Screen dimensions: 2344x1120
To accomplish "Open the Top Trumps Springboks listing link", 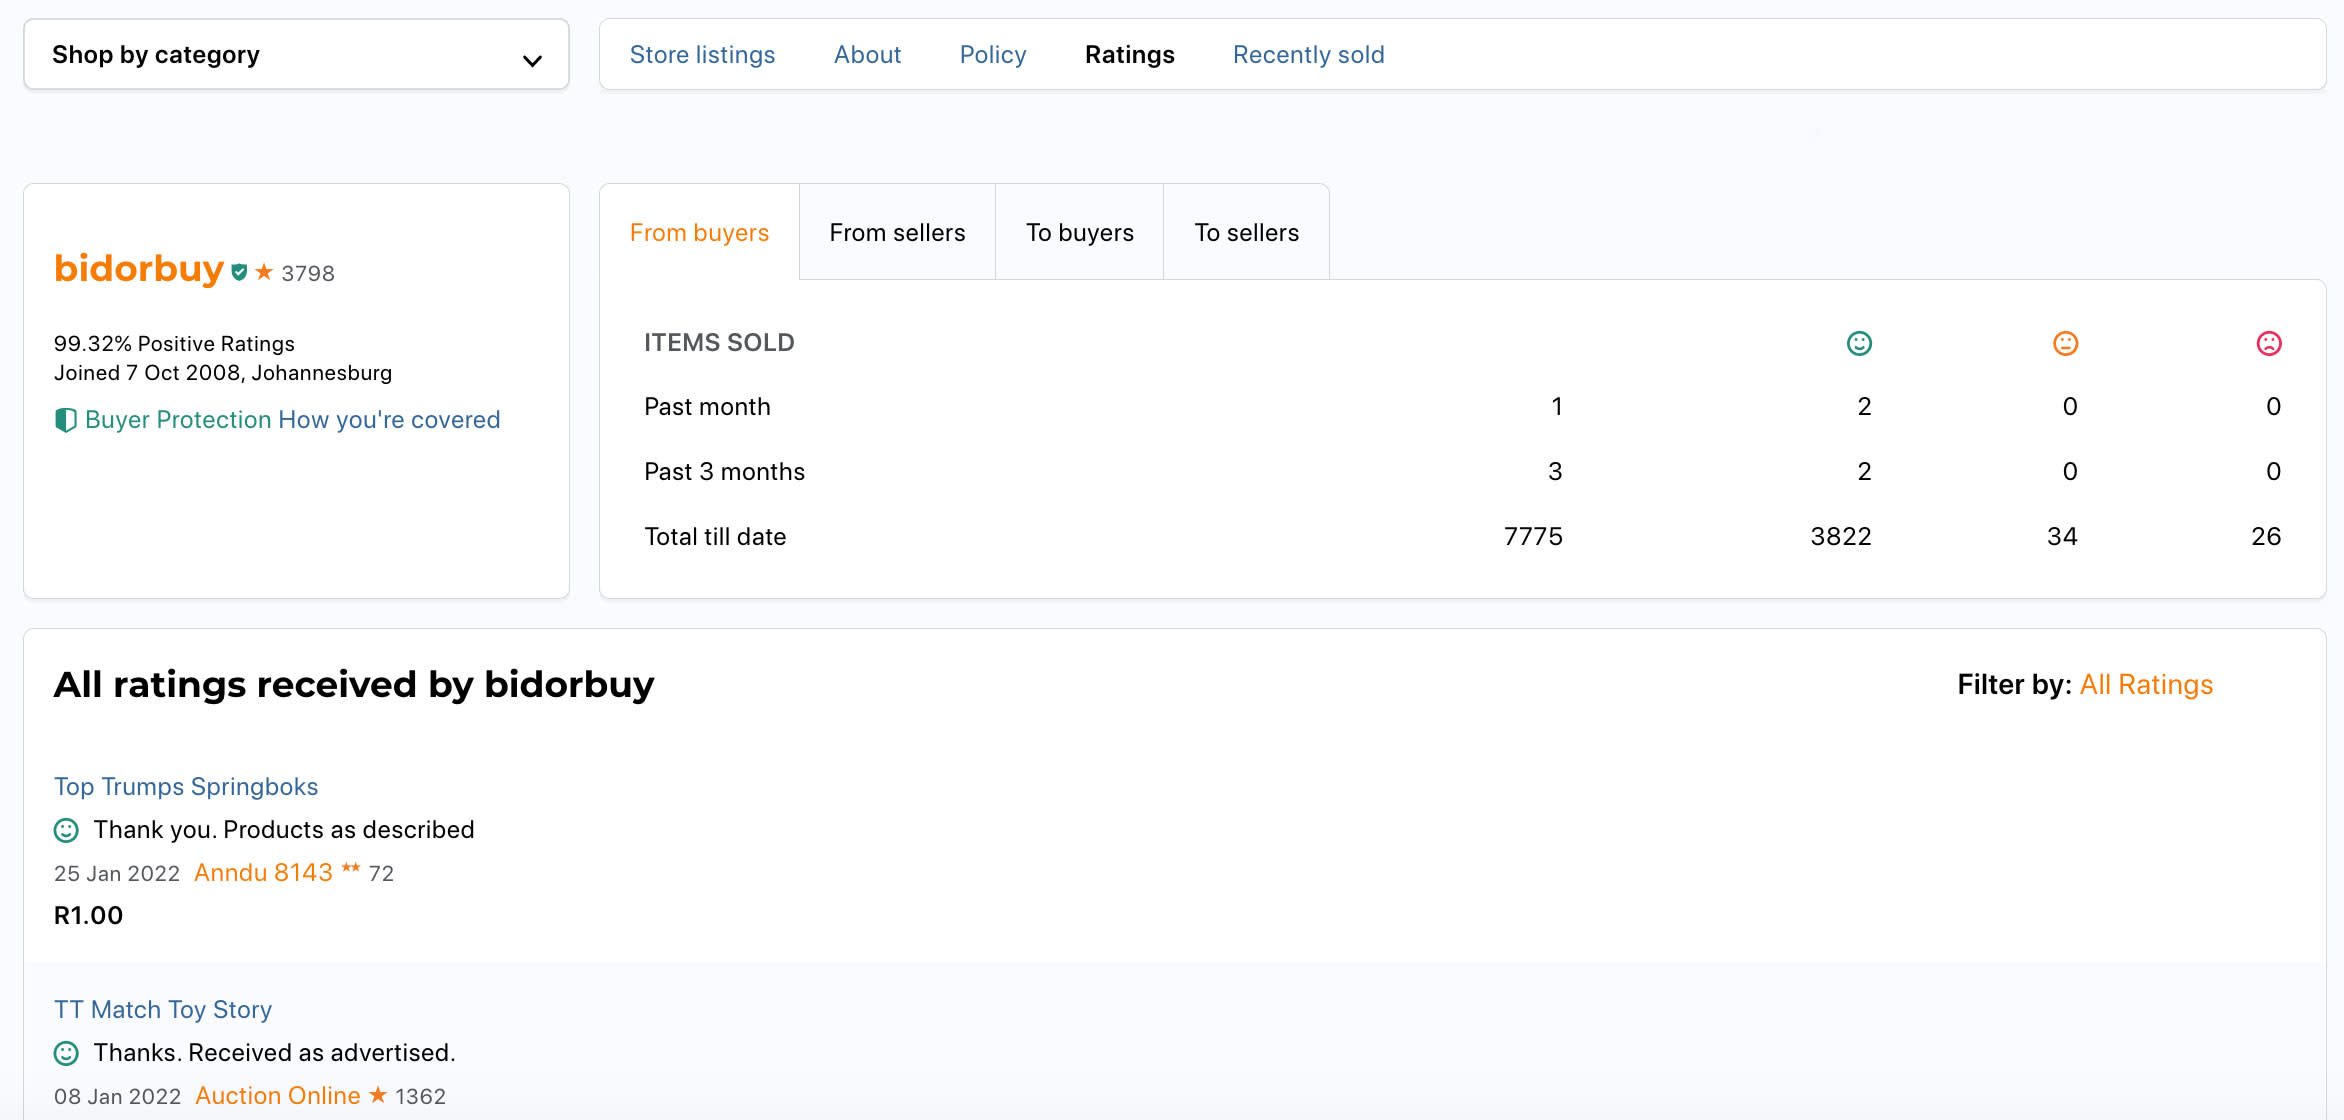I will (x=186, y=787).
